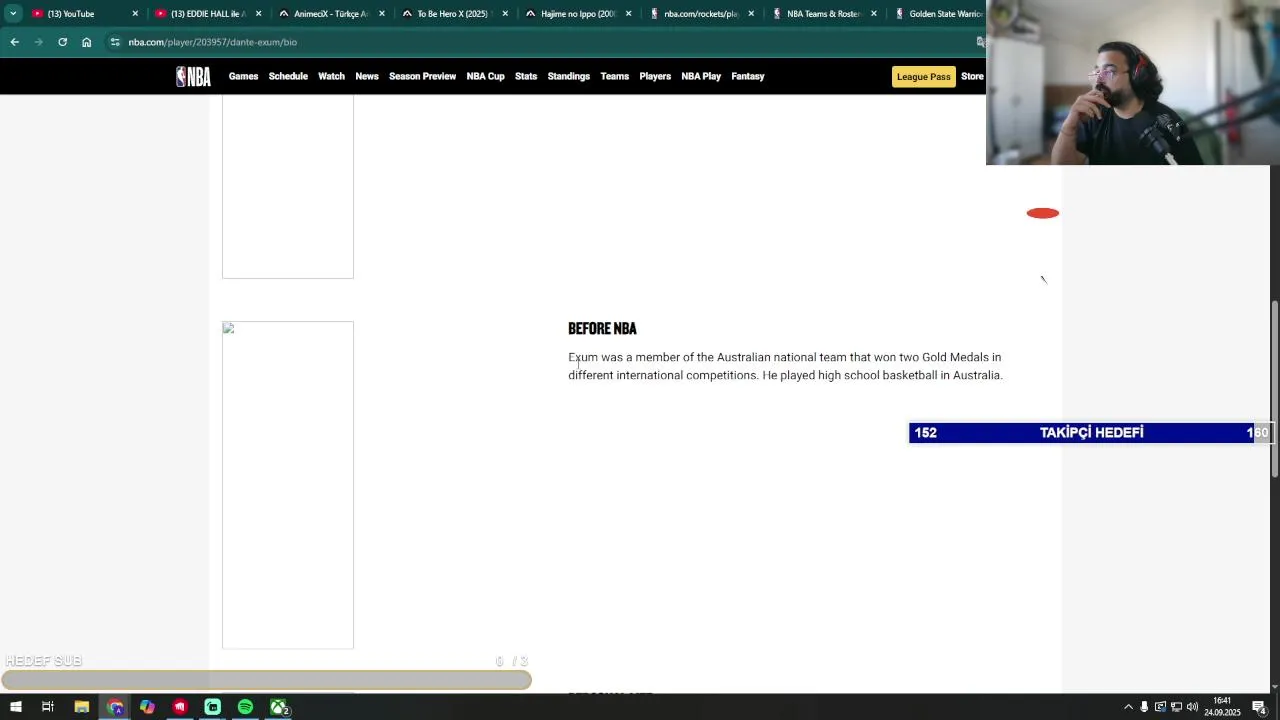Click the Chrome taskbar icon
Image resolution: width=1280 pixels, height=720 pixels.
115,707
